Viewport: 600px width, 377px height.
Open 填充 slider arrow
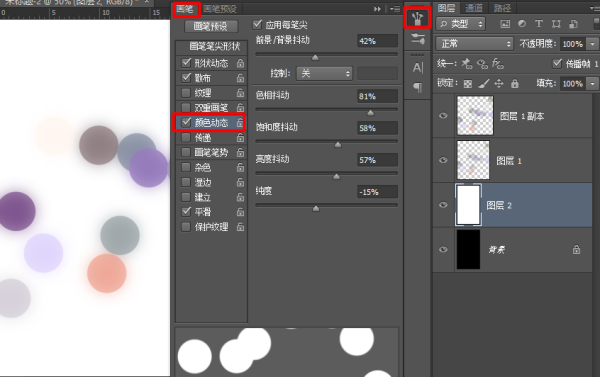coord(593,84)
